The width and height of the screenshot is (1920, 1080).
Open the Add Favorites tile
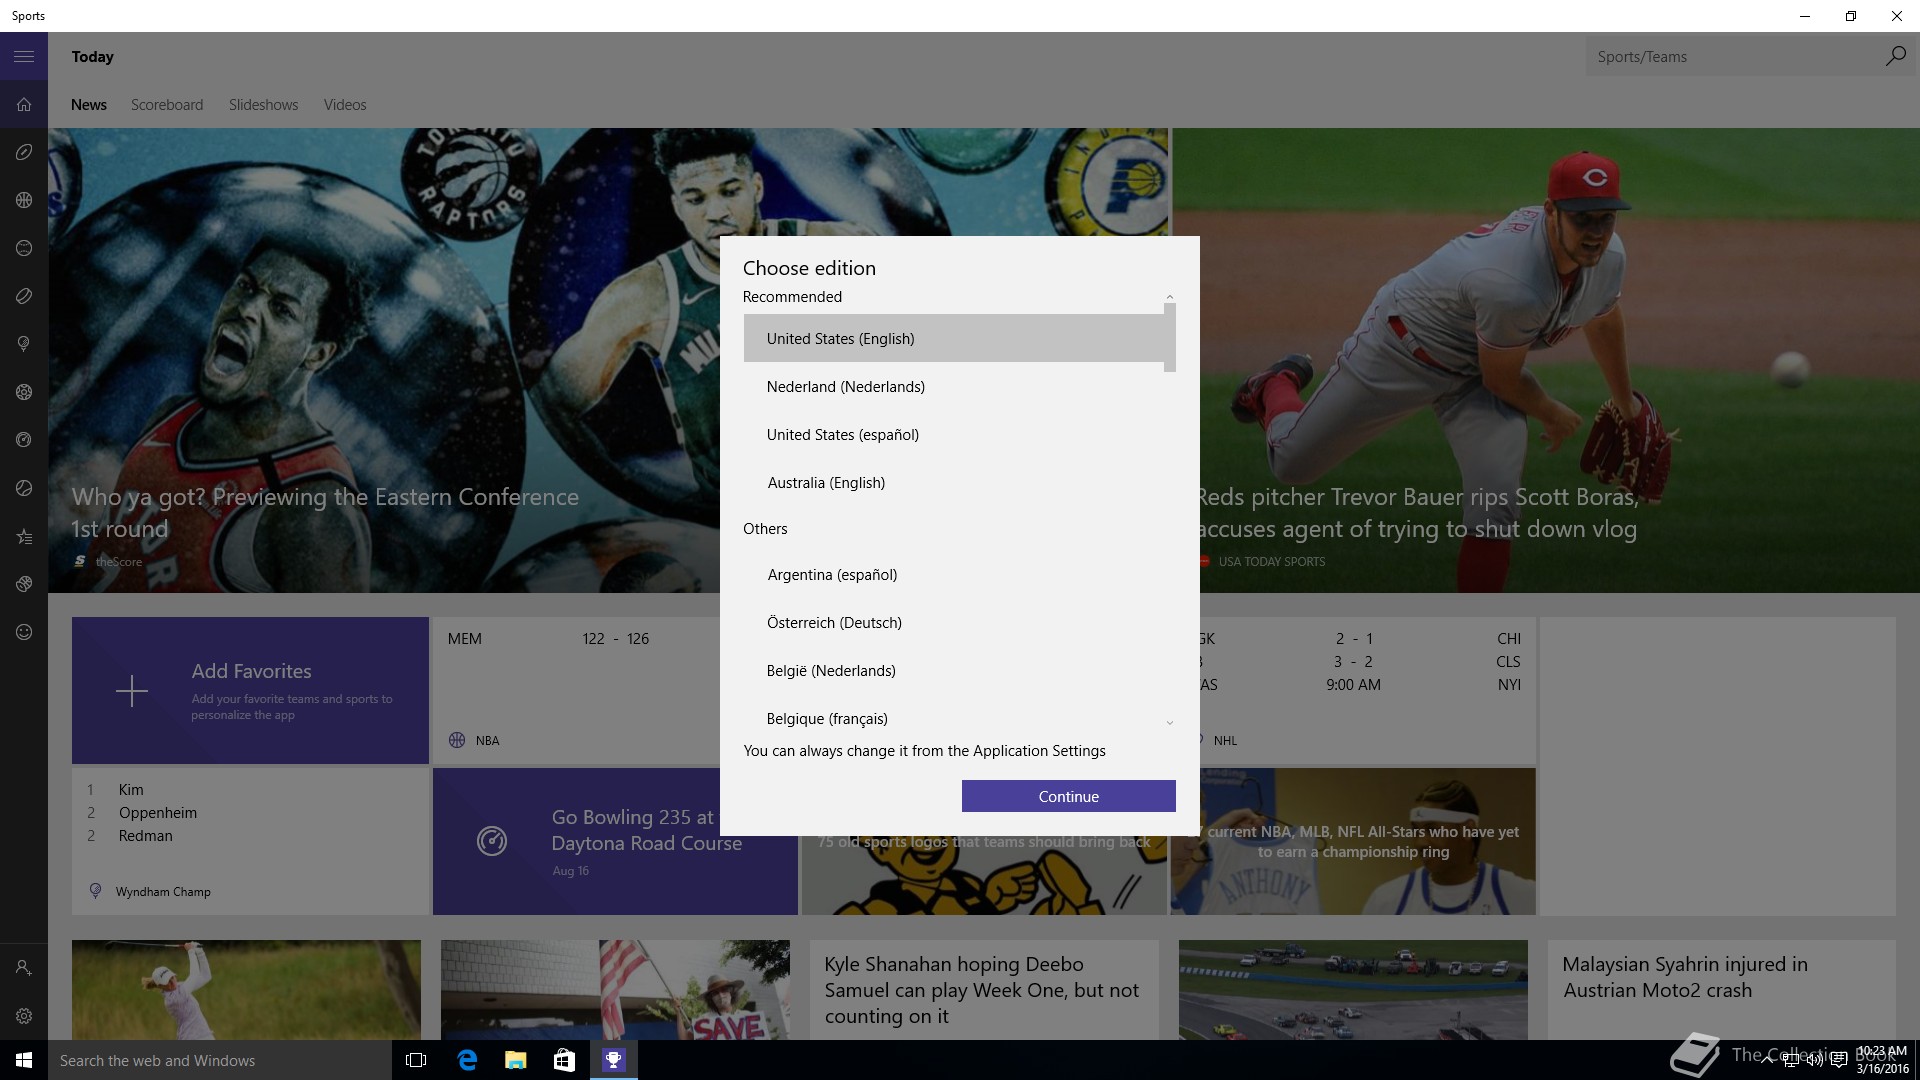(250, 690)
